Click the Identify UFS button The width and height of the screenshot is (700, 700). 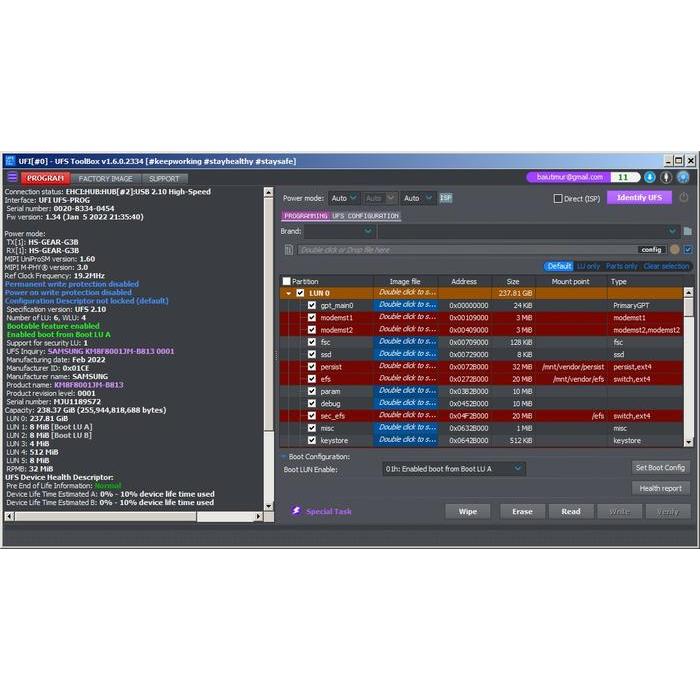pyautogui.click(x=639, y=197)
